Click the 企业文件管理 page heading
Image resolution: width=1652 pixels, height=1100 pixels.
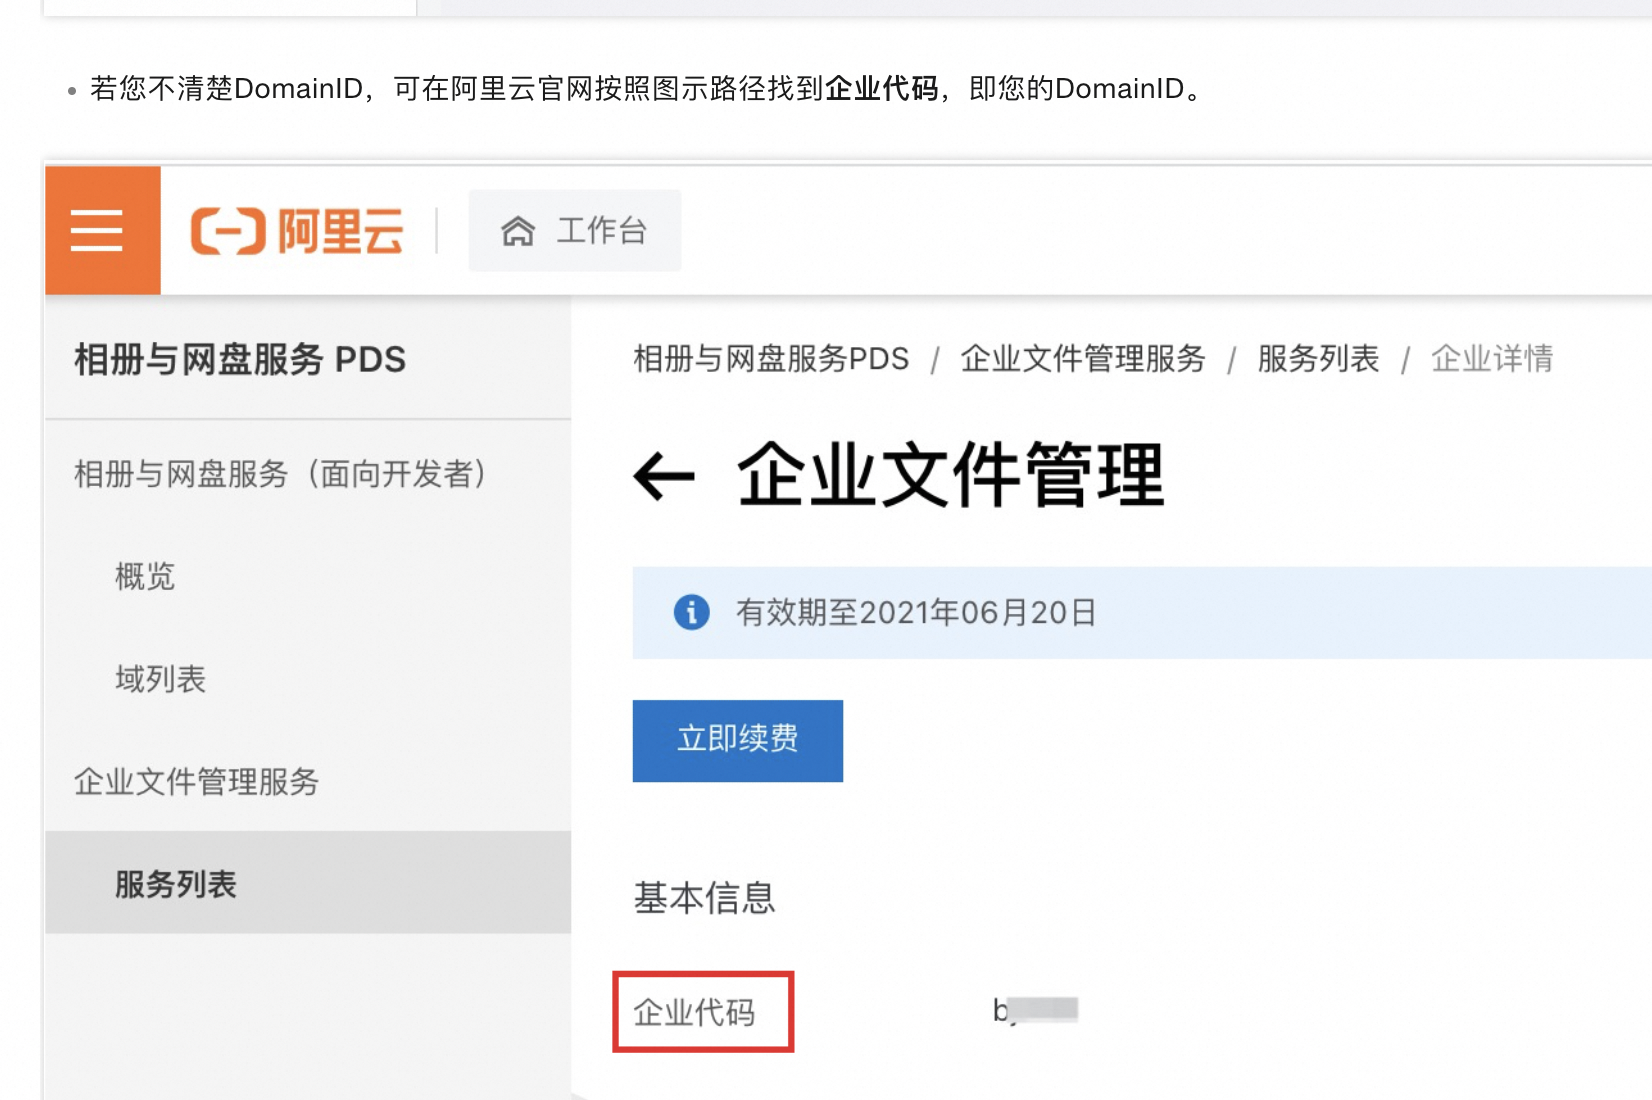click(x=951, y=475)
